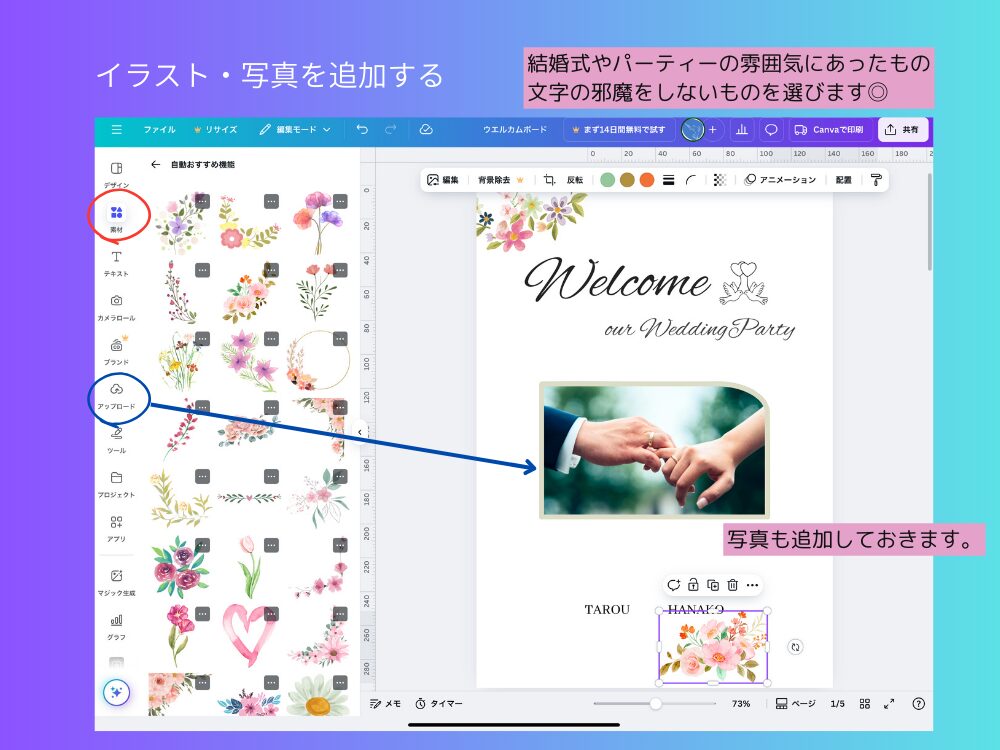Click the 共有 (Share) button
Viewport: 1000px width, 750px height.
point(901,130)
